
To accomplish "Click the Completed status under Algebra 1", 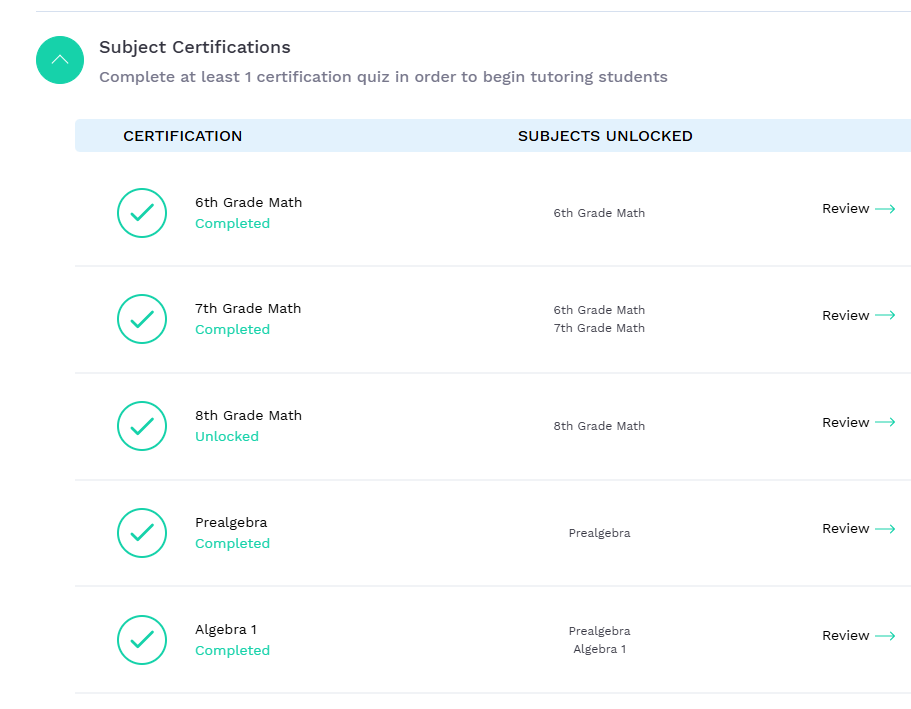I will (232, 651).
